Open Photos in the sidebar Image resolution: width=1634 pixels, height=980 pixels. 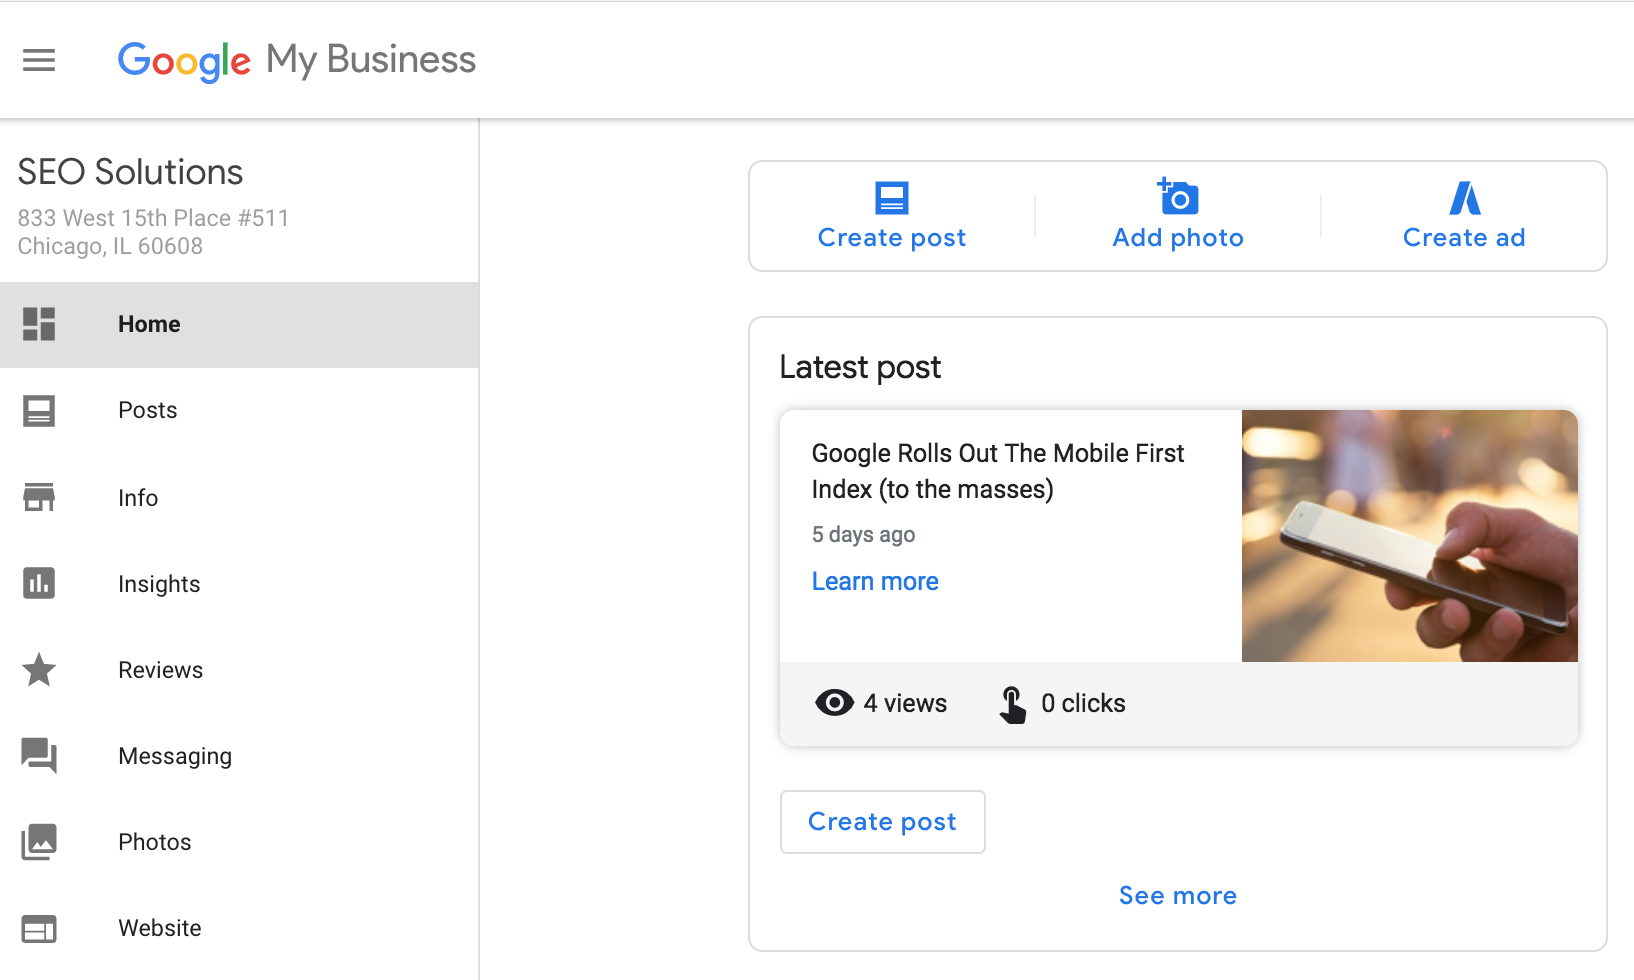[239, 842]
